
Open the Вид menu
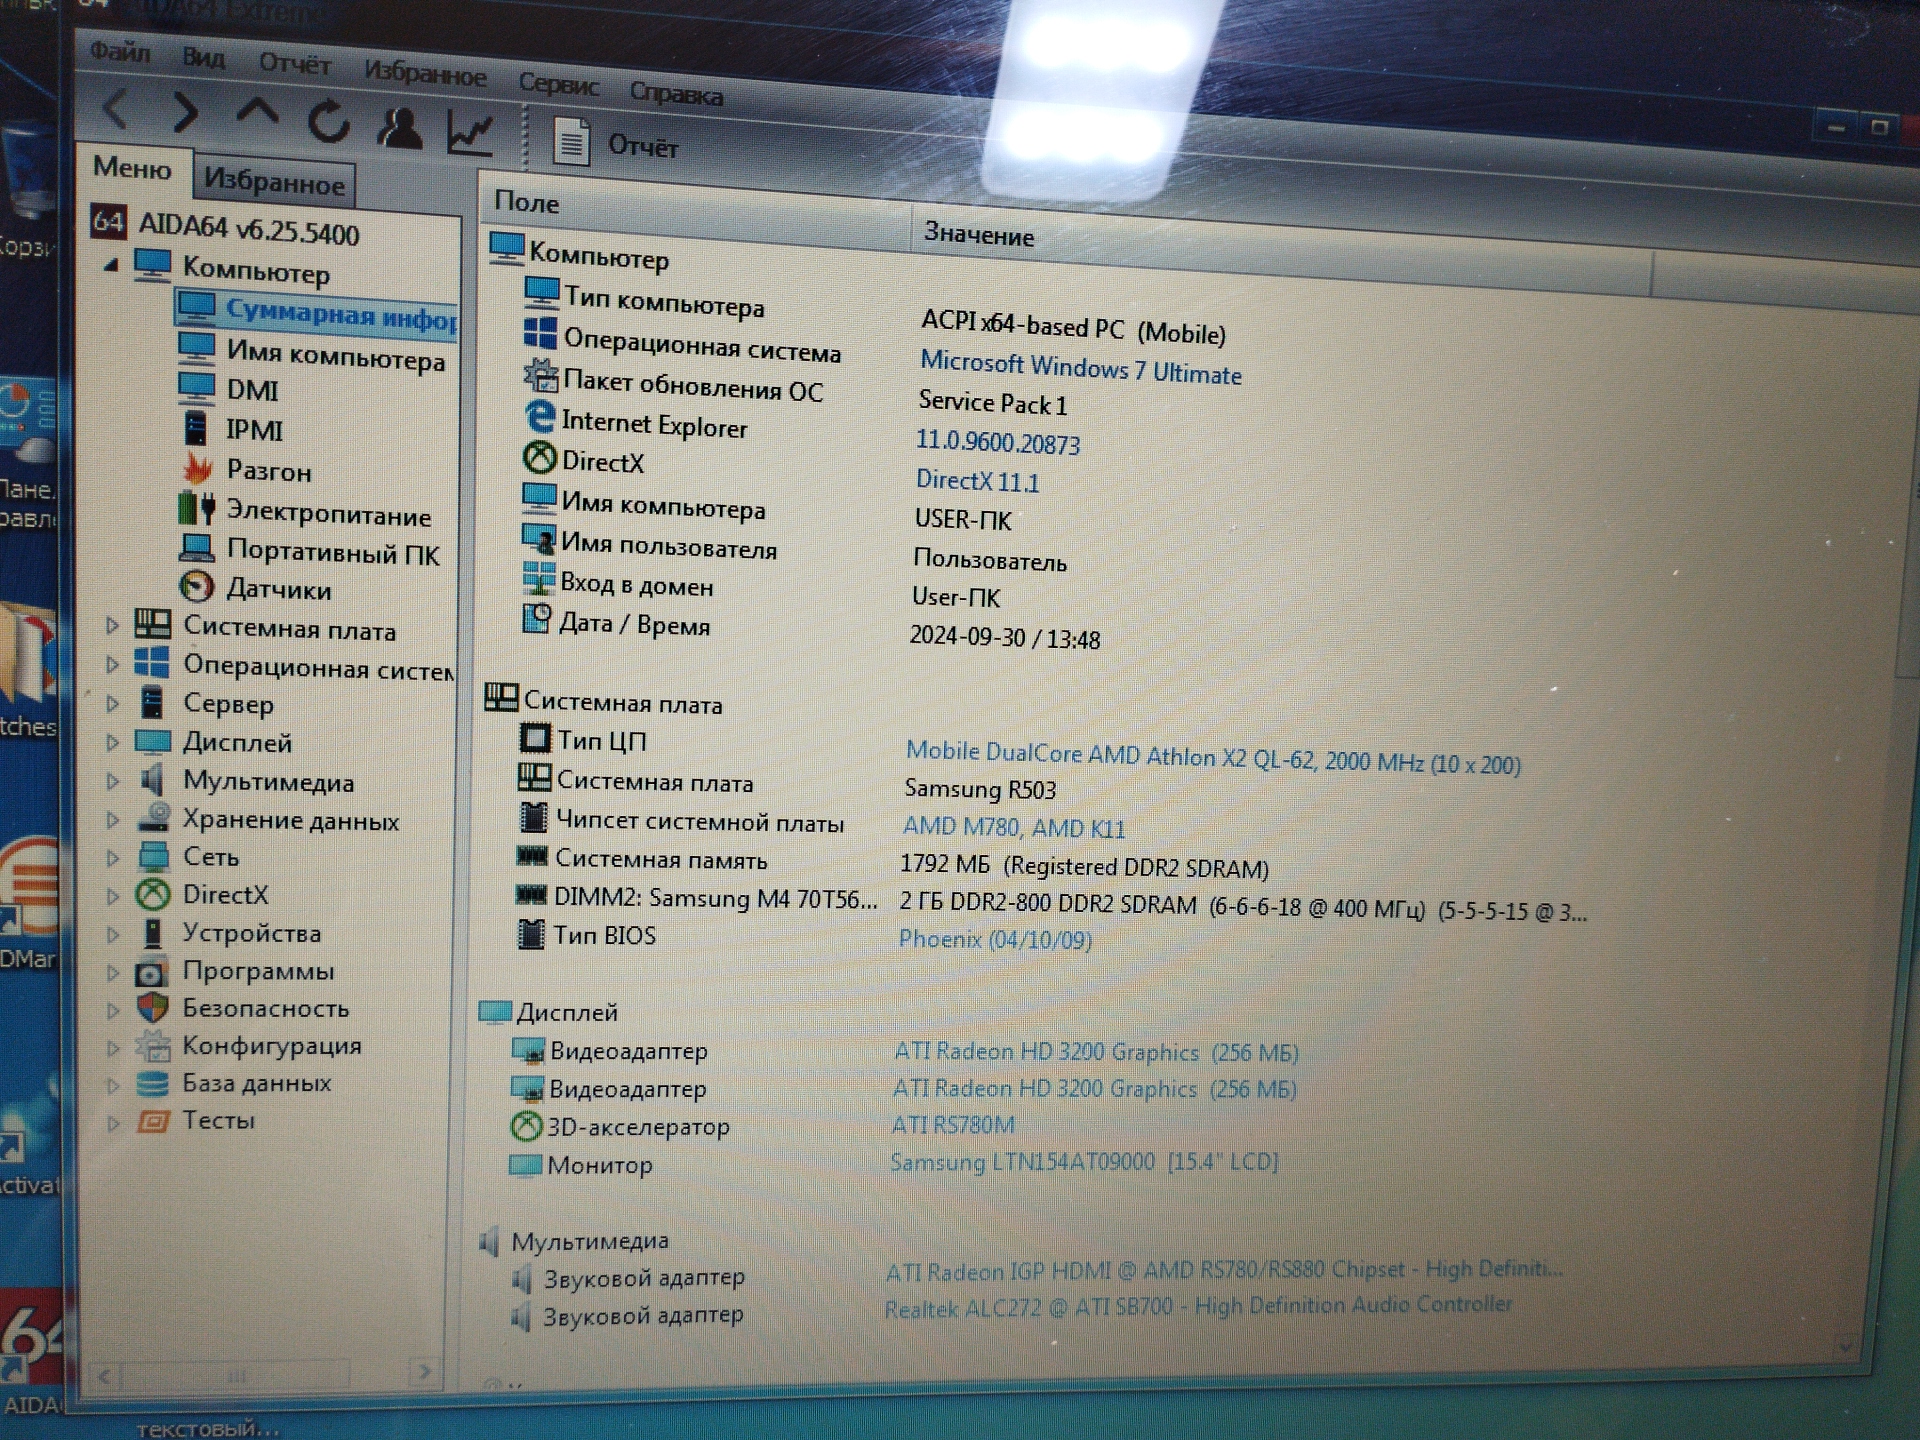pyautogui.click(x=203, y=57)
